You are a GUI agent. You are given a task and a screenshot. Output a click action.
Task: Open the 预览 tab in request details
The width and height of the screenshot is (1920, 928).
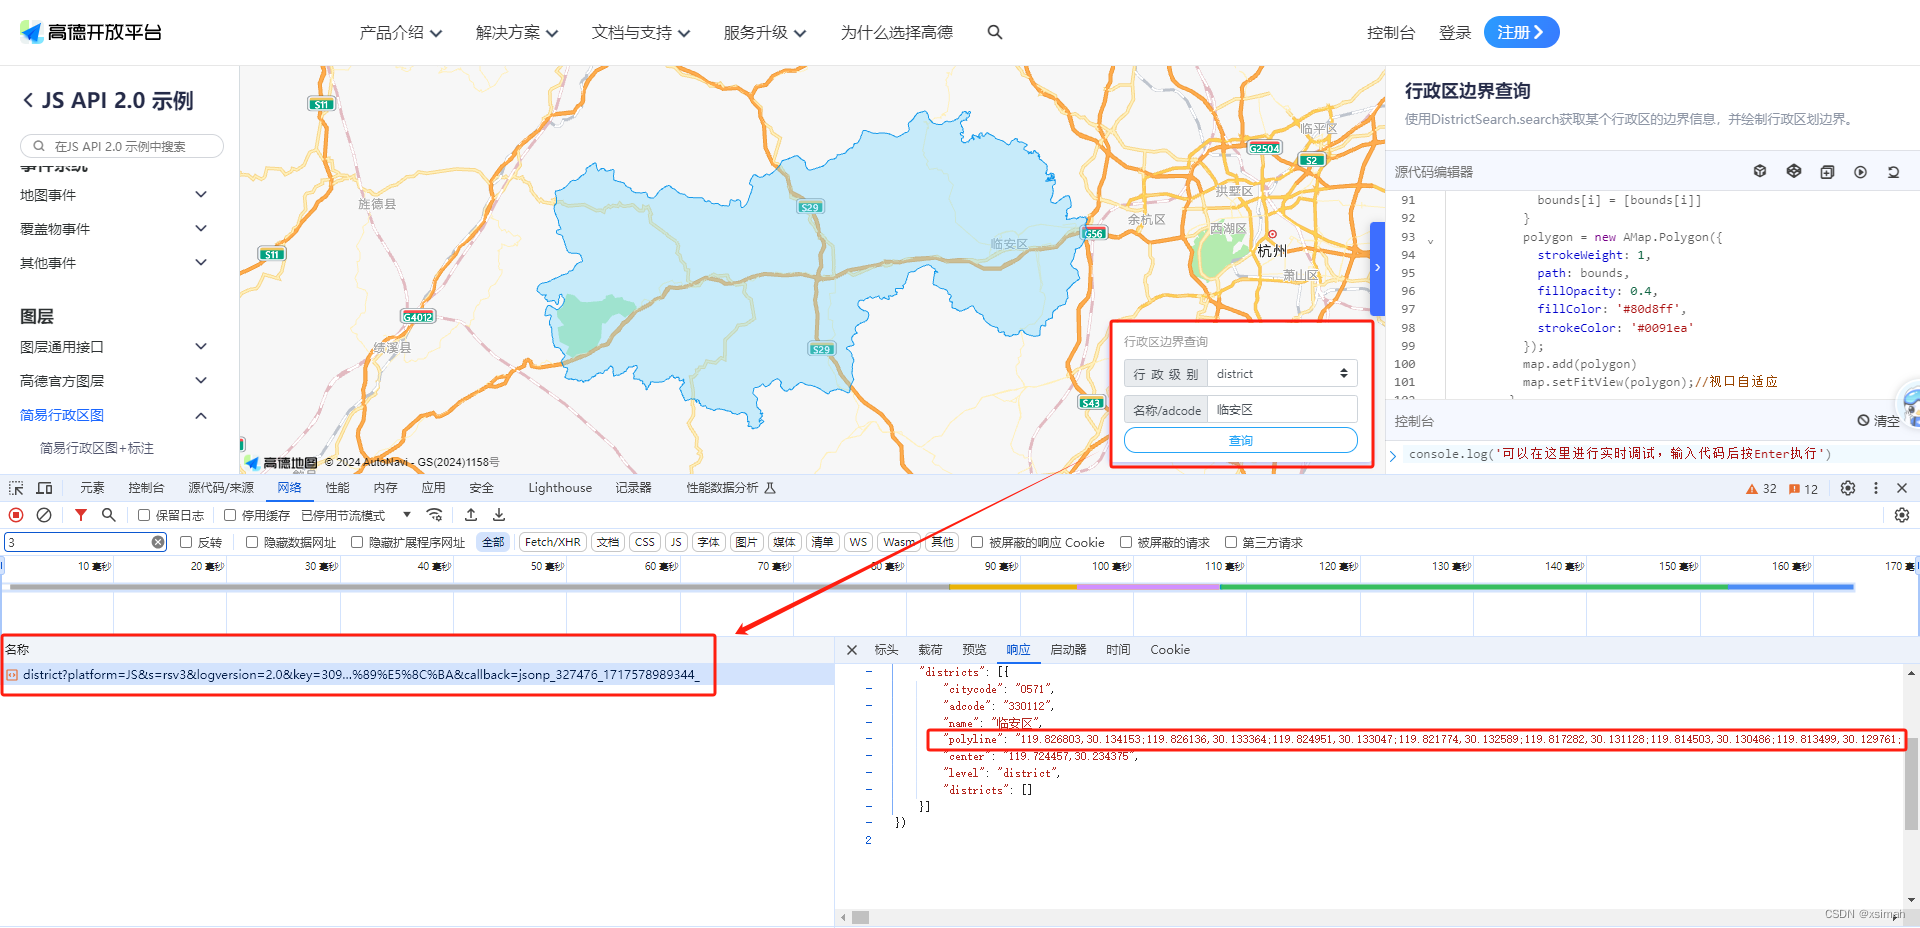point(974,650)
